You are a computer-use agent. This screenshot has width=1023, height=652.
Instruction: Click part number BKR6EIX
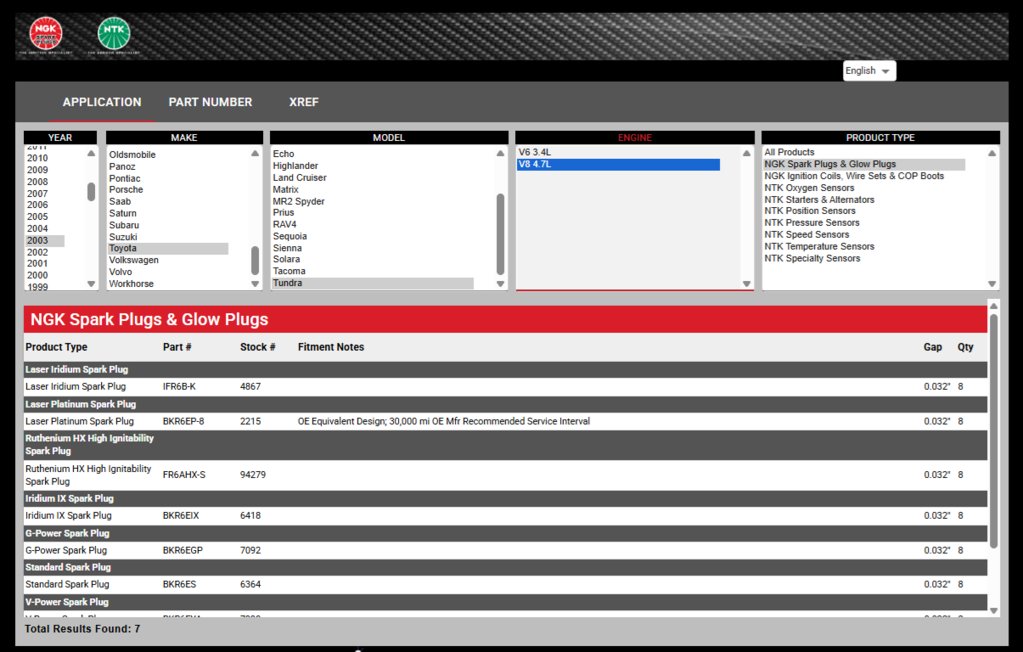(181, 516)
